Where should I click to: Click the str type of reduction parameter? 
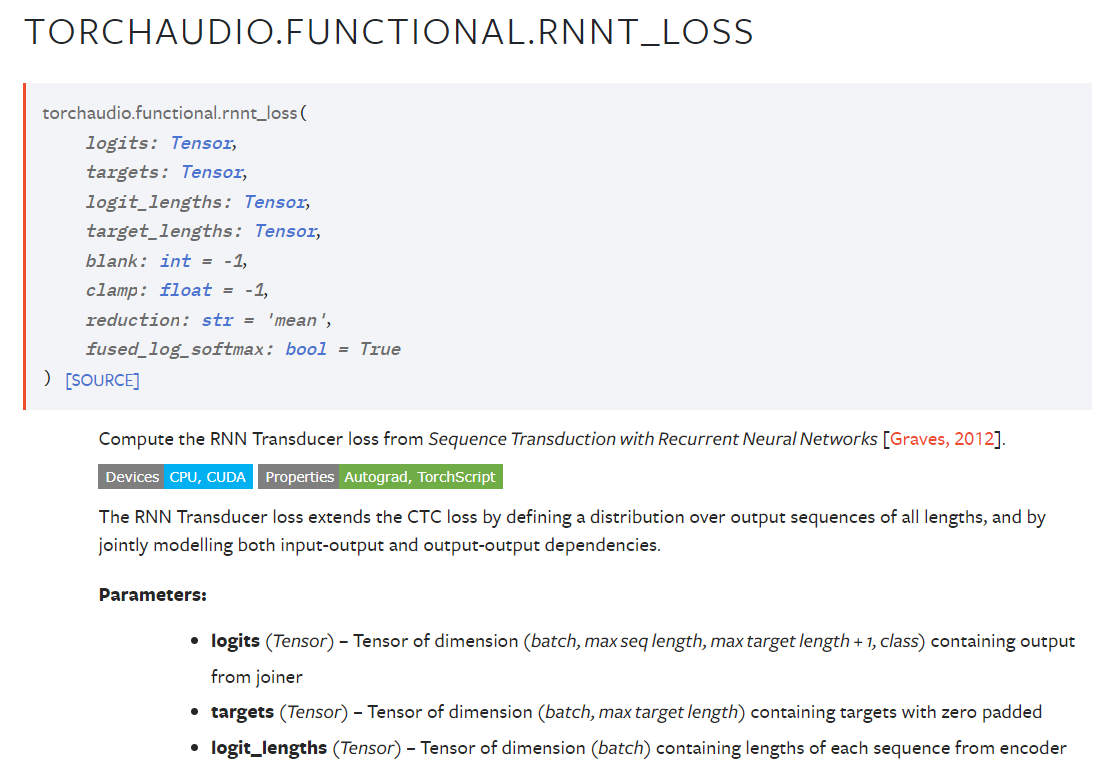[217, 320]
